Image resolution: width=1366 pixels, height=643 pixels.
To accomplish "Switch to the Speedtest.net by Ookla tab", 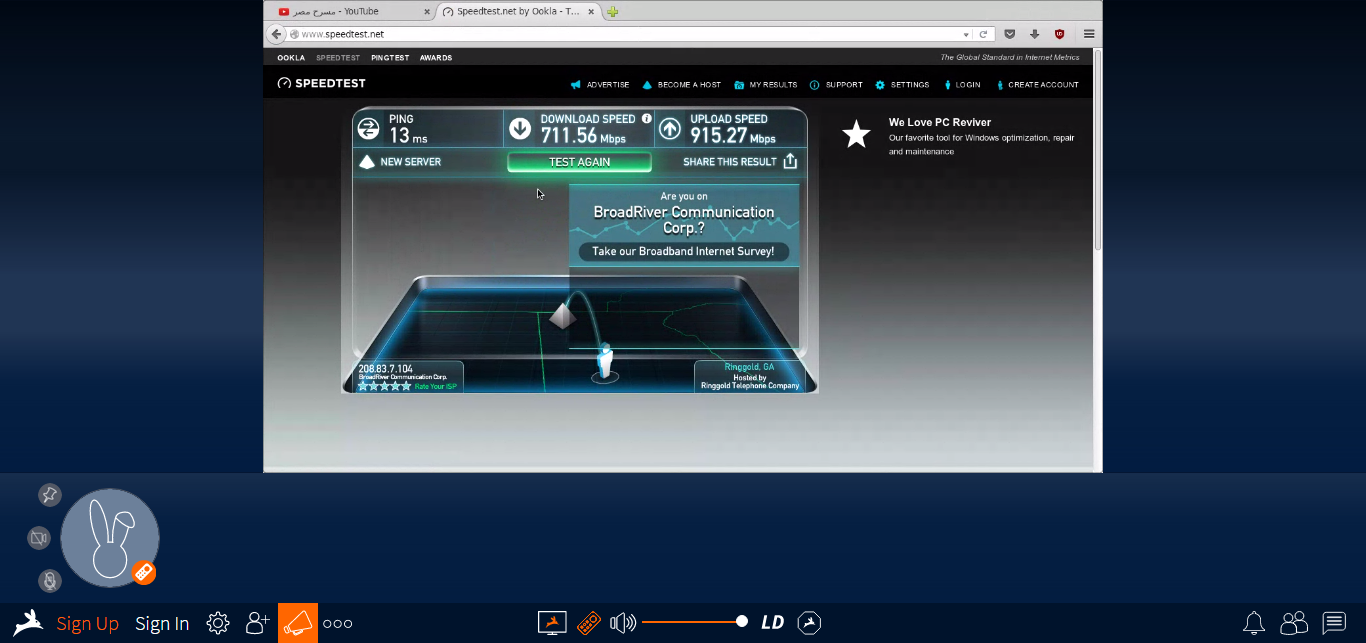I will click(519, 12).
